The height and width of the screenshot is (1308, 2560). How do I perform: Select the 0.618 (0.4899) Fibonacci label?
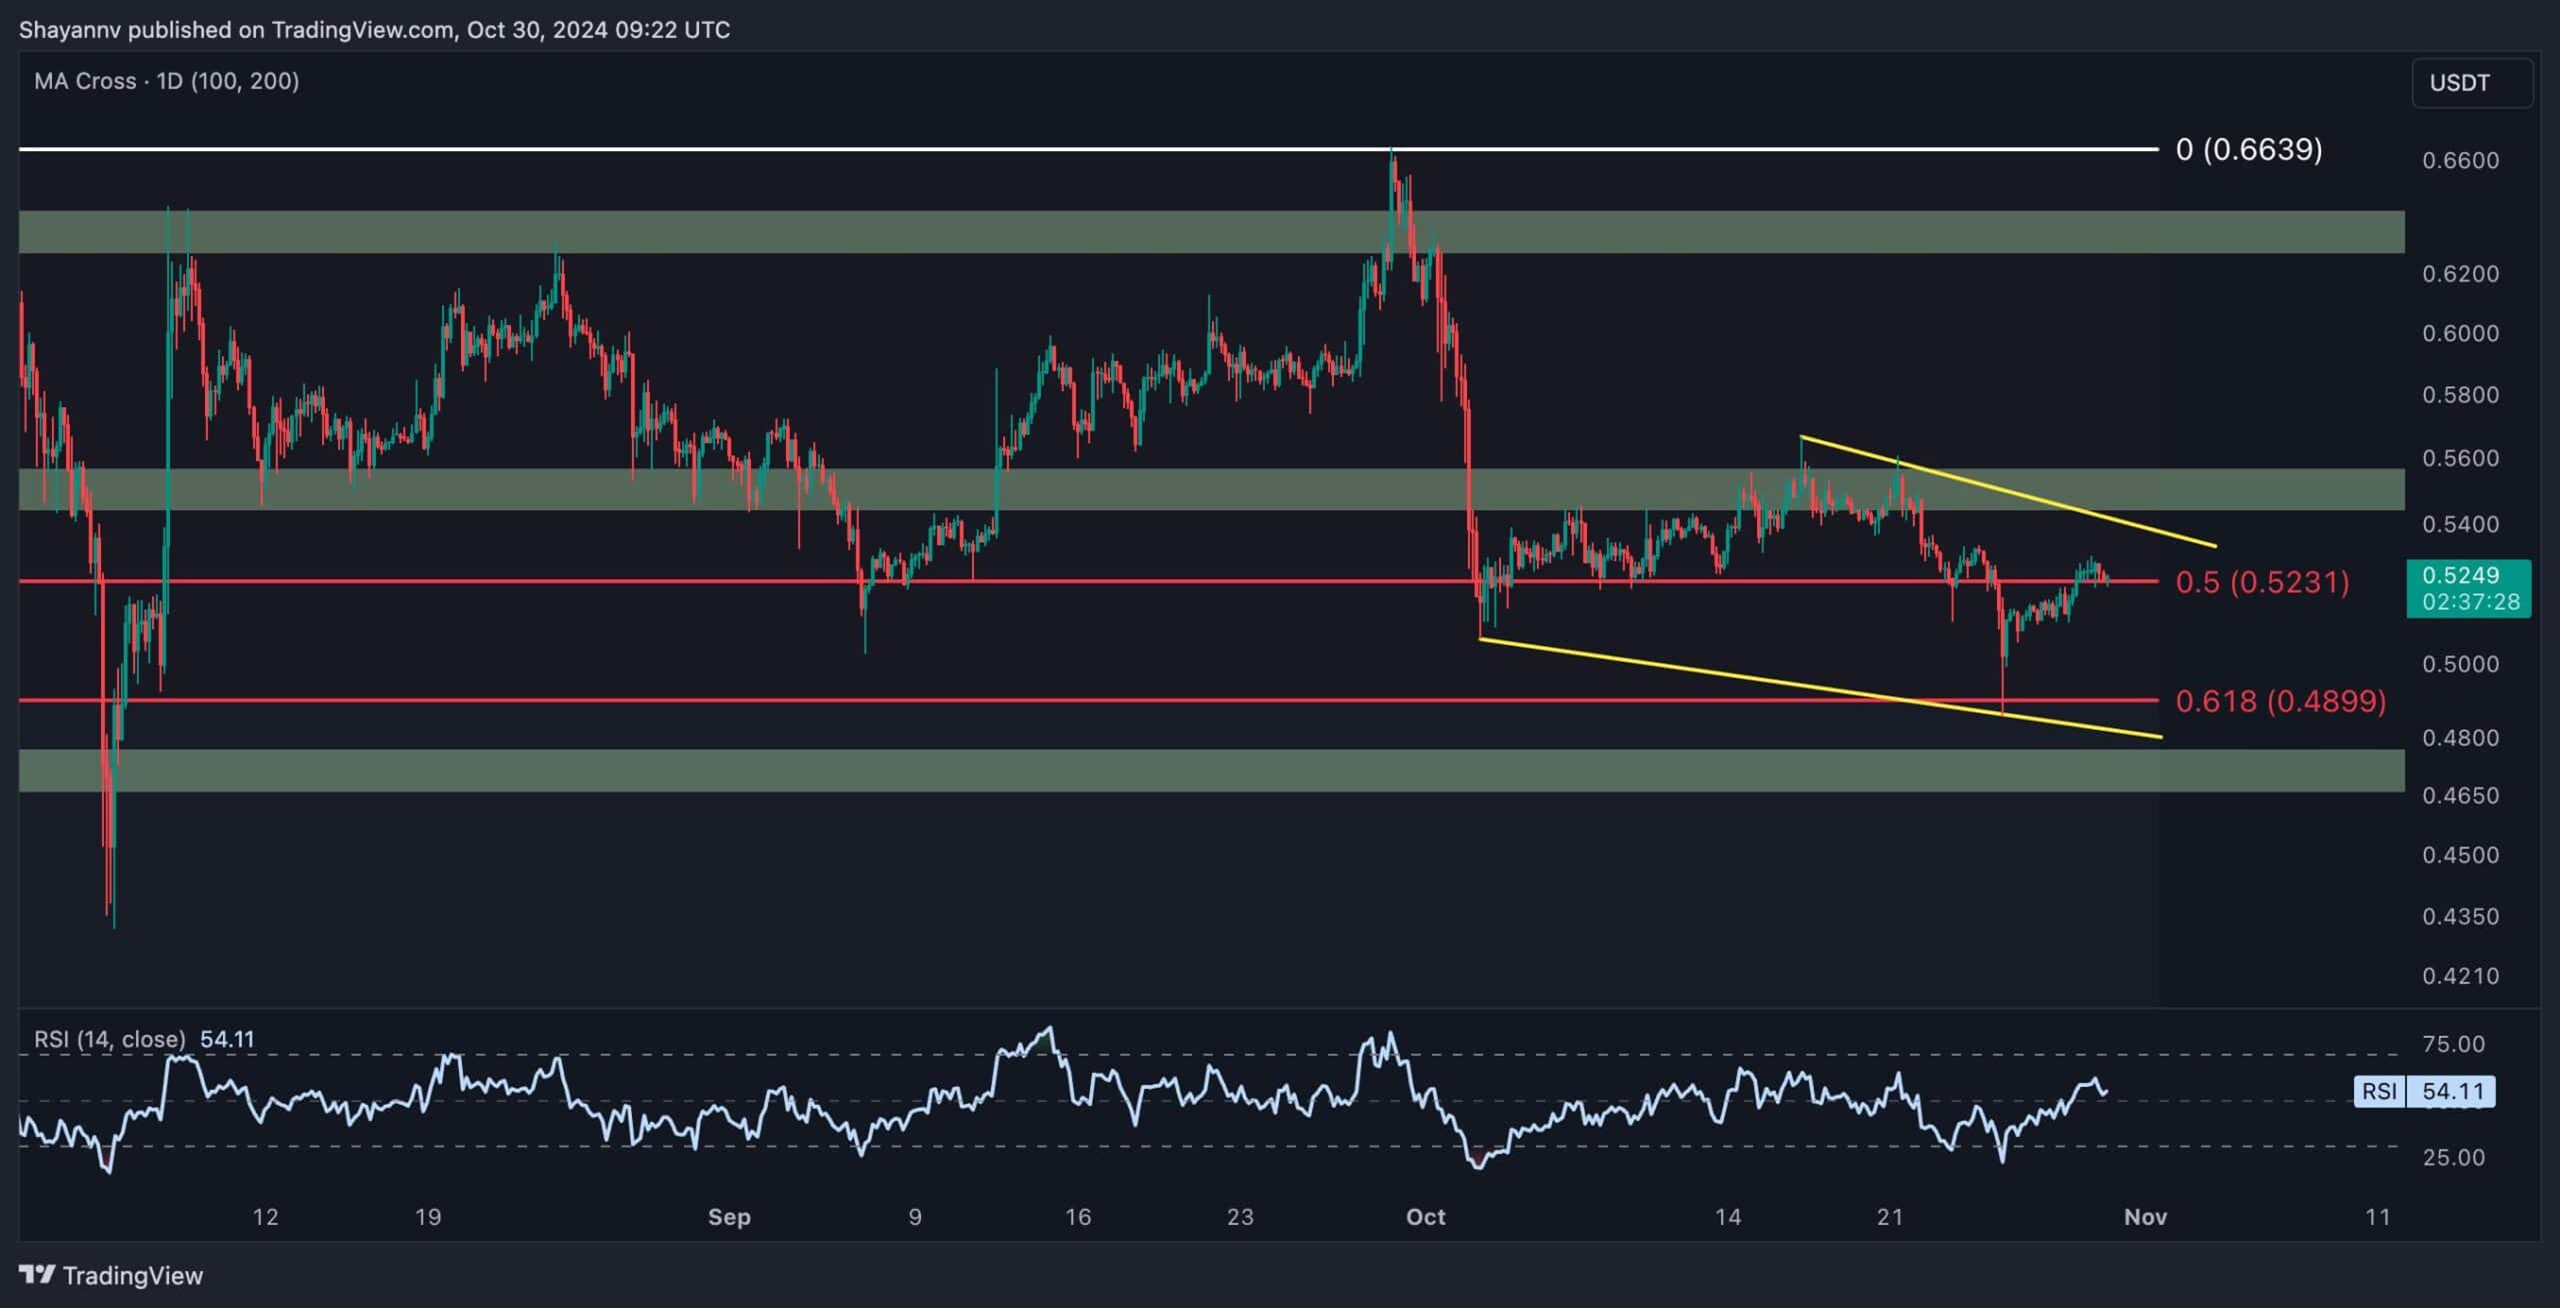2280,701
